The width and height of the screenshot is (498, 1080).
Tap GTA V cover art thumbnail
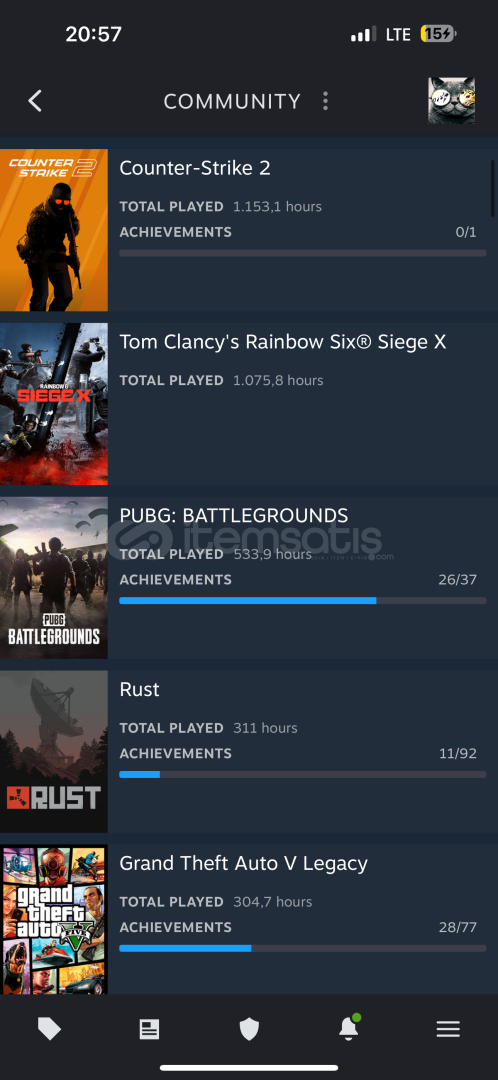coord(54,920)
